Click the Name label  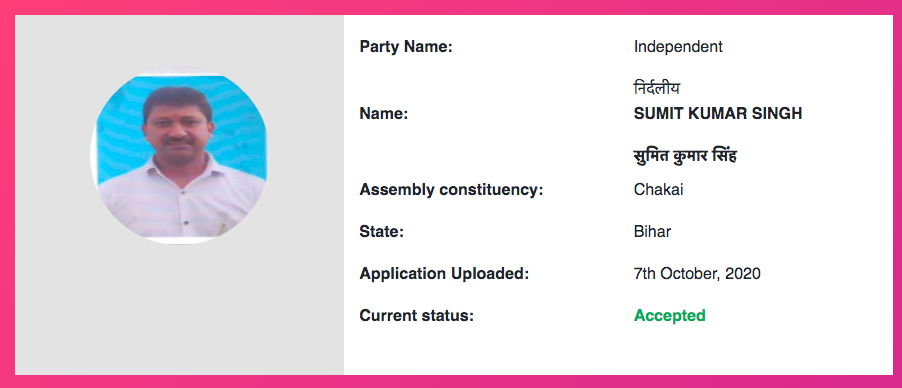(384, 114)
